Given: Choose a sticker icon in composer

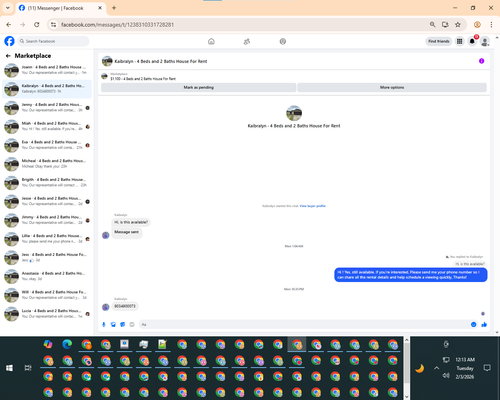Looking at the screenshot, I should click(123, 324).
